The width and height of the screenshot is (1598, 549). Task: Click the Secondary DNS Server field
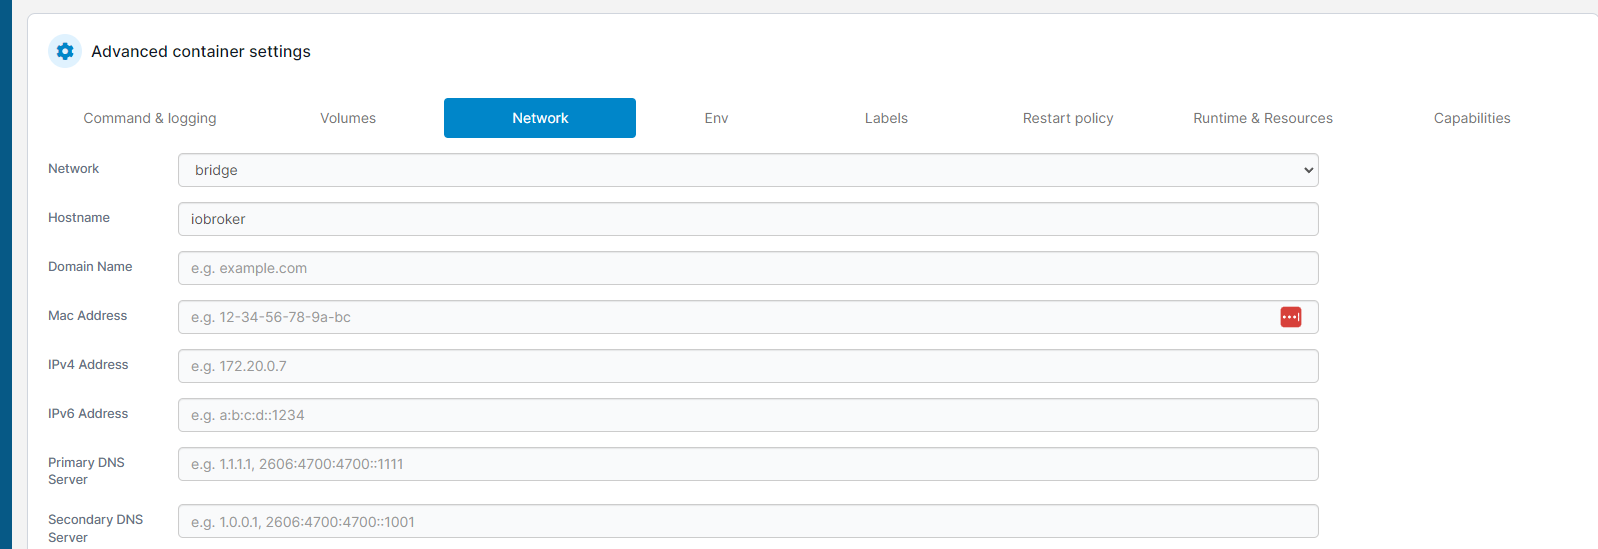748,521
